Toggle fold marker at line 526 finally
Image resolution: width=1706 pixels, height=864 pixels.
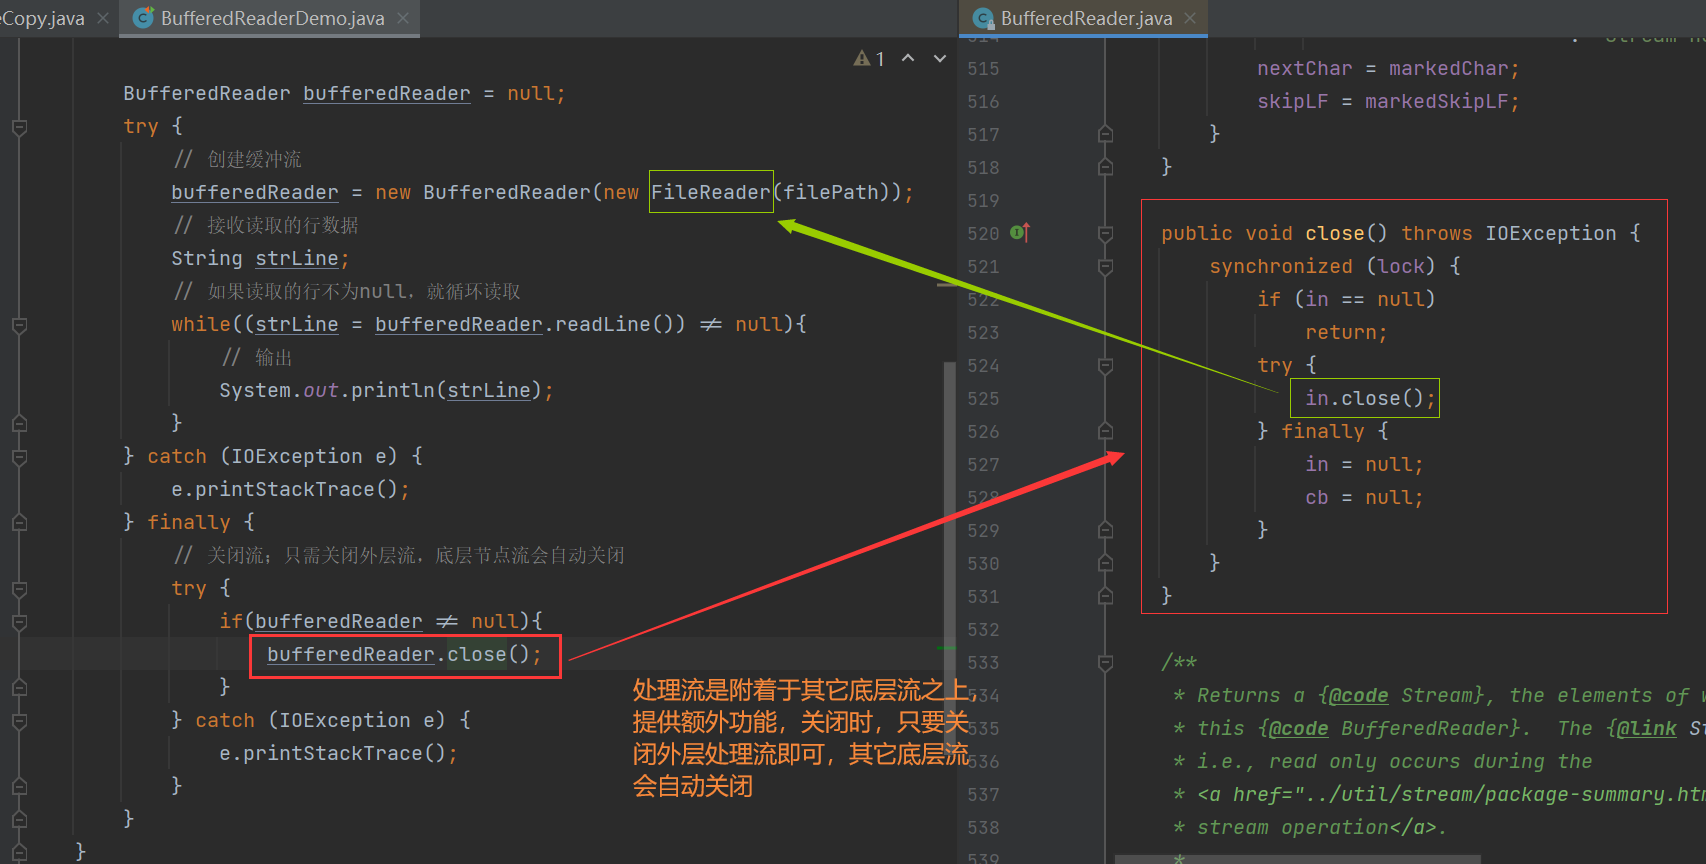tap(1105, 431)
